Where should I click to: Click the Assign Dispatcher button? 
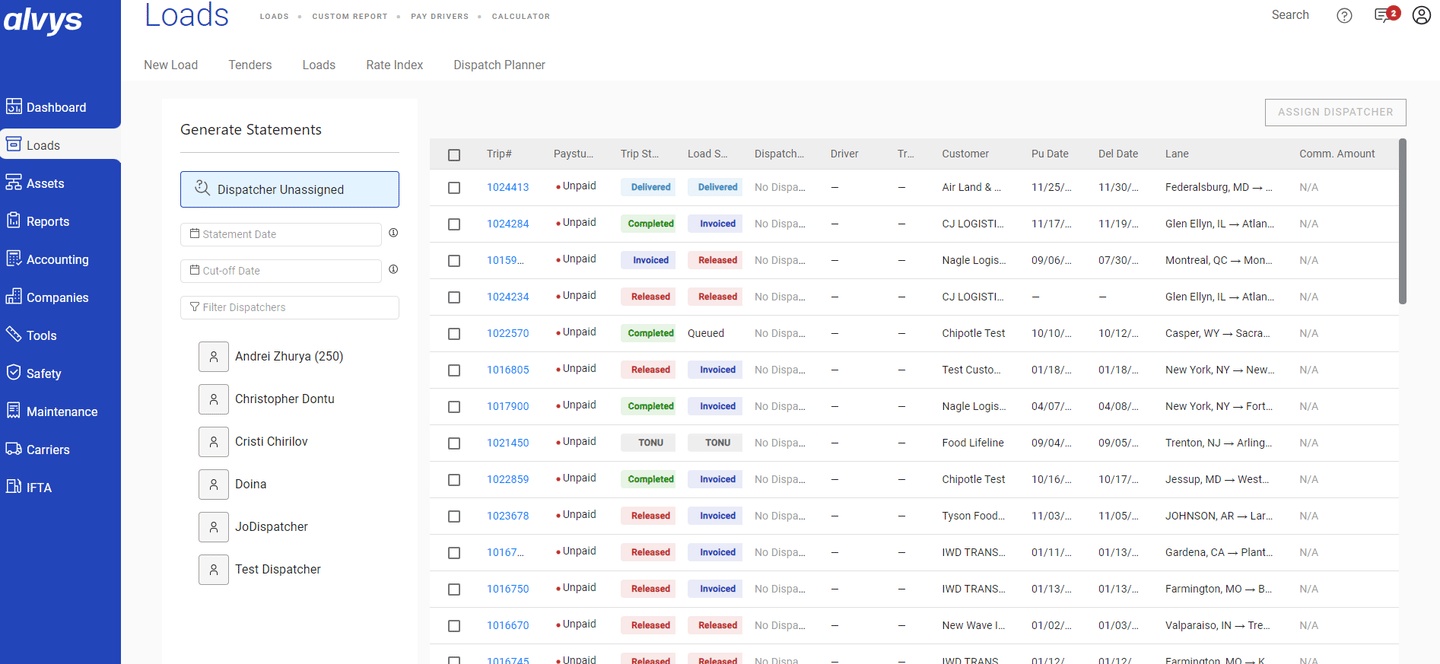pos(1335,112)
